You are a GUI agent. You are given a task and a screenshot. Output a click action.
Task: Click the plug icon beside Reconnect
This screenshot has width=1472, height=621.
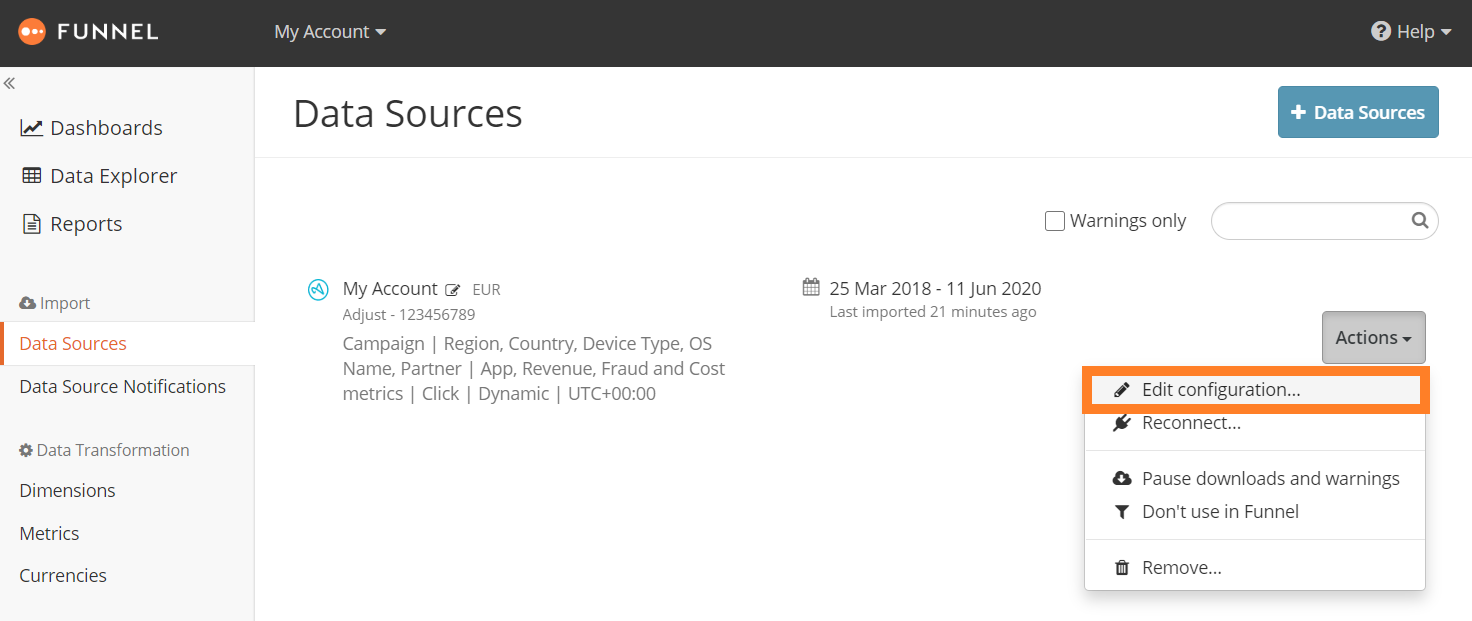[1122, 423]
